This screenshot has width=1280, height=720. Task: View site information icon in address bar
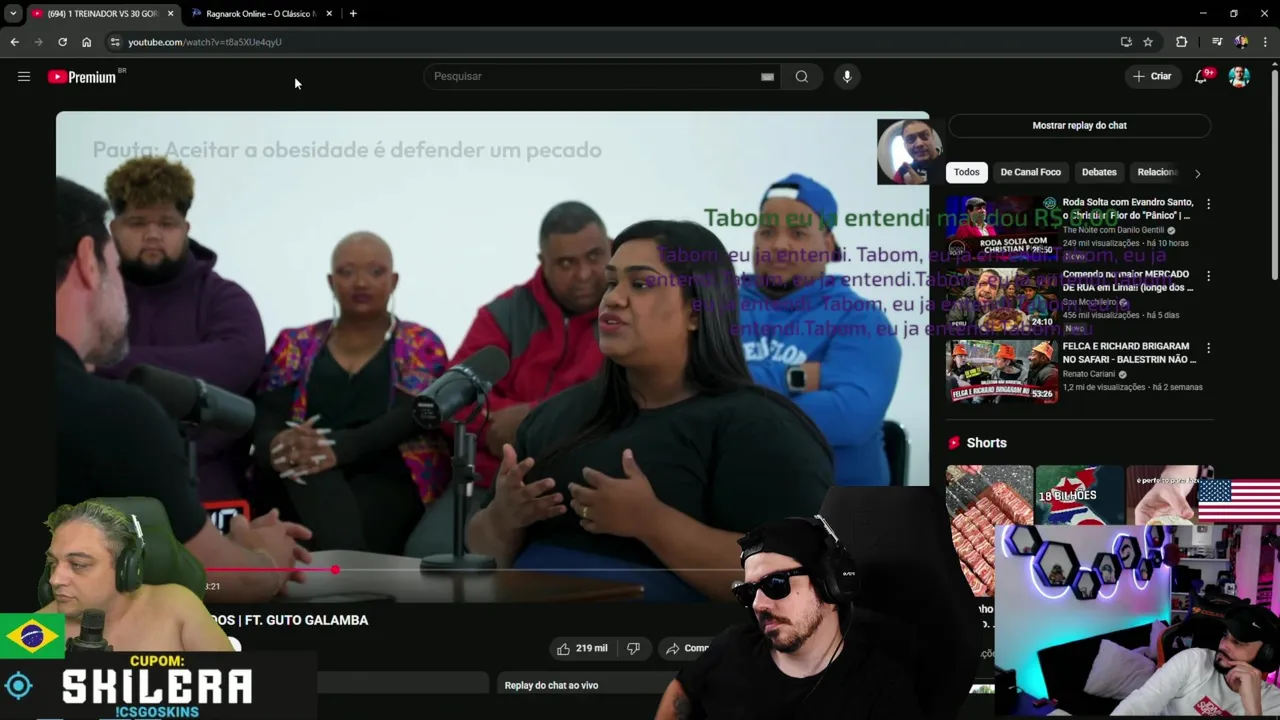[115, 42]
